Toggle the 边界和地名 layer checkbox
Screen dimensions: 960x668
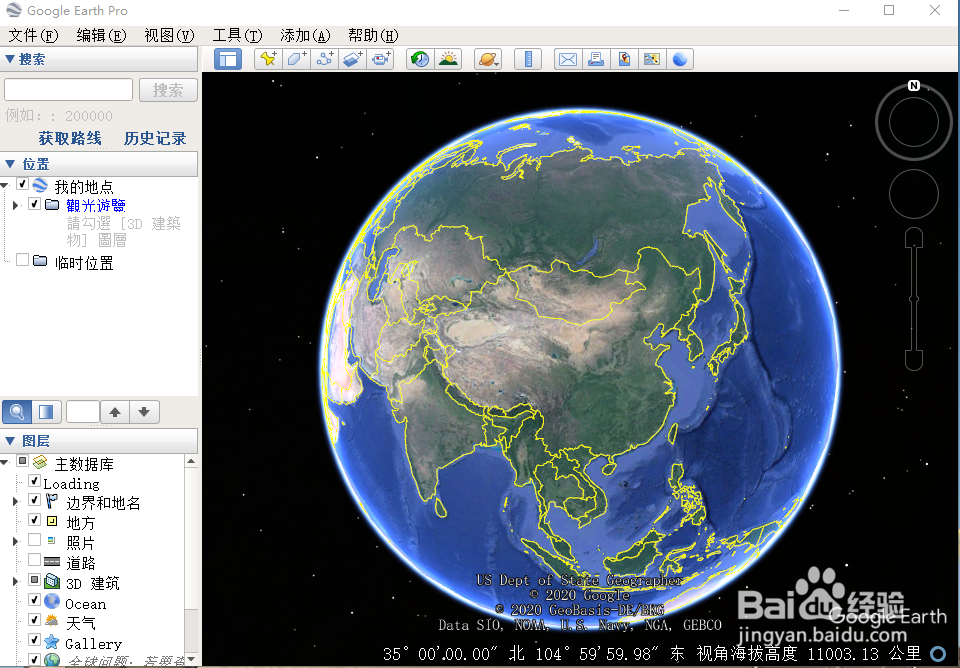[34, 500]
